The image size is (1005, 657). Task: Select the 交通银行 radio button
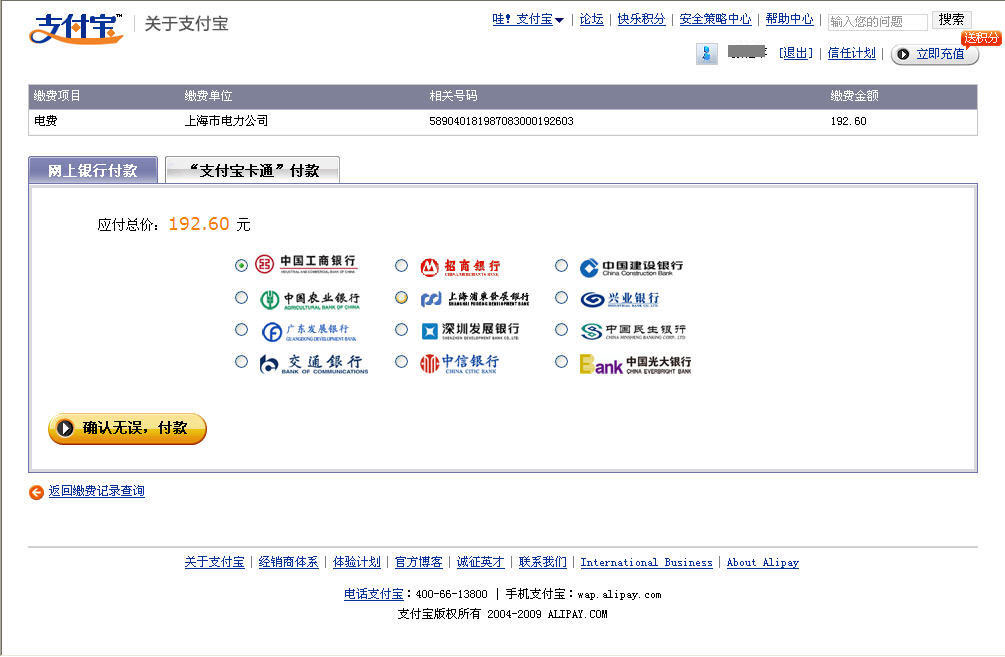tap(241, 362)
